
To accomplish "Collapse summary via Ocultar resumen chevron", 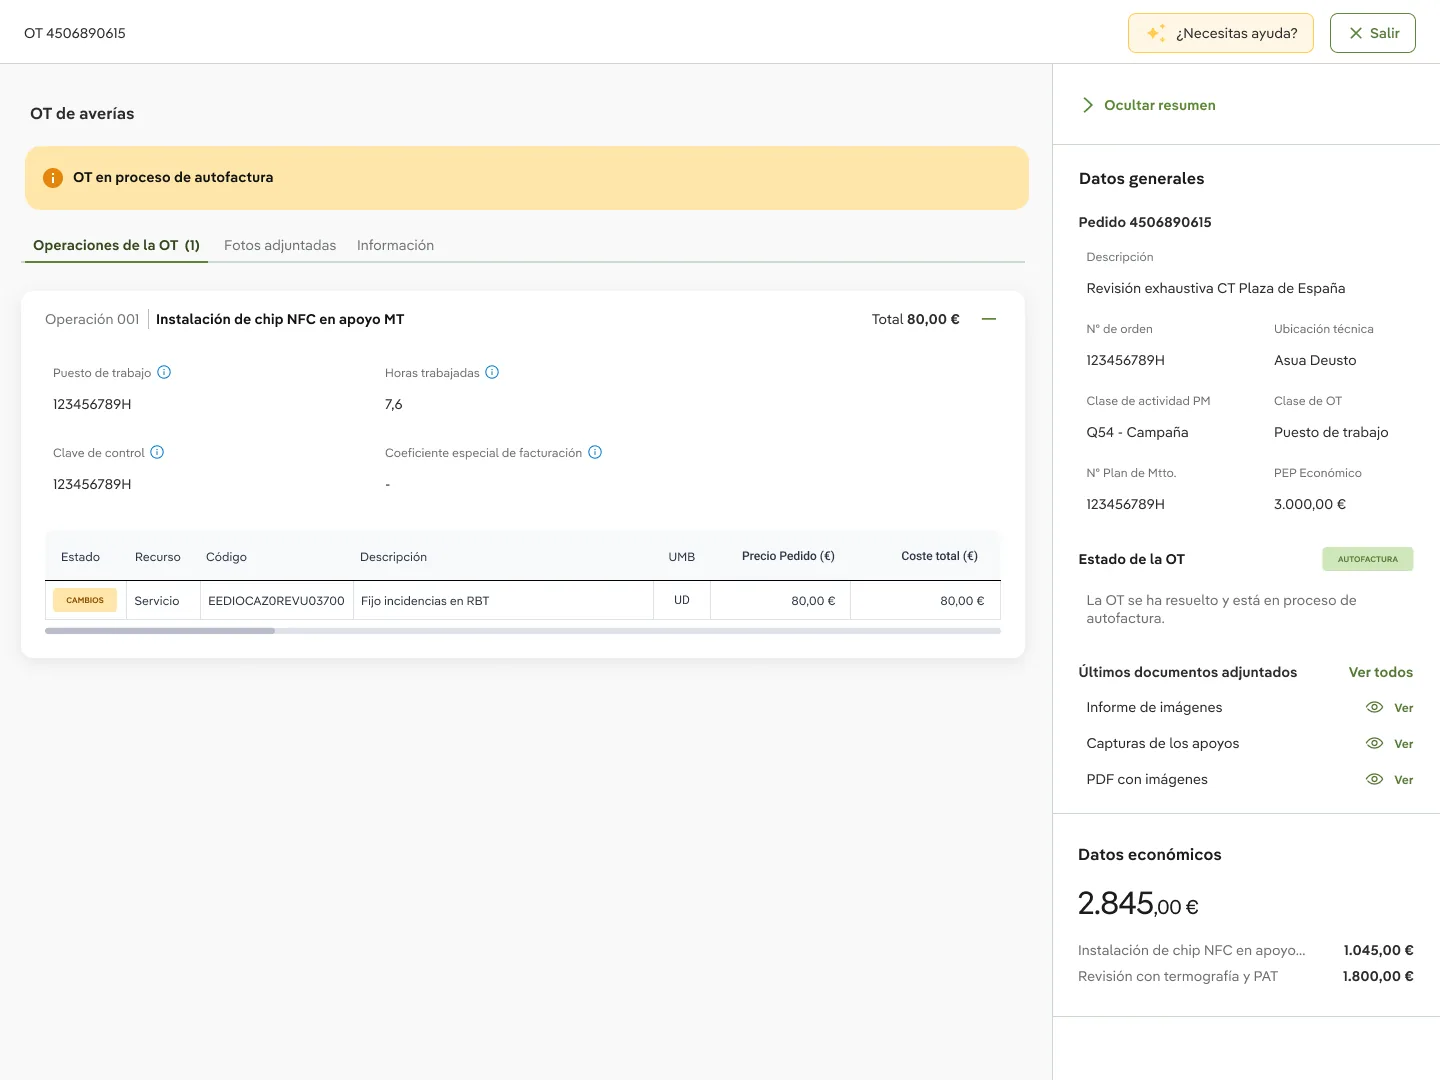I will (1088, 105).
